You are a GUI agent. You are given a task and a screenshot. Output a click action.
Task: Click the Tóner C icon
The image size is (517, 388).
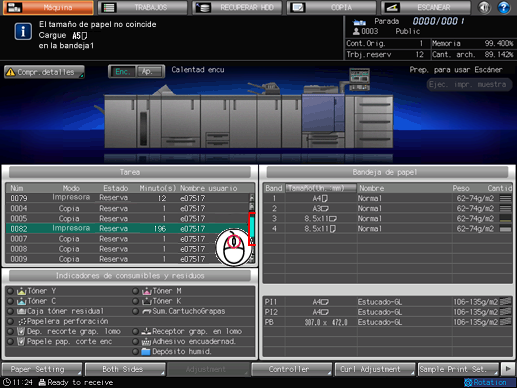point(22,301)
